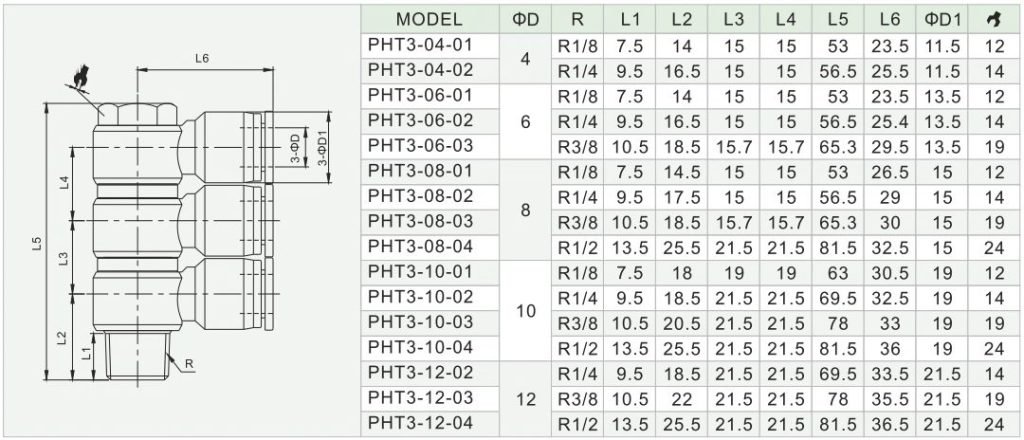This screenshot has width=1024, height=440.
Task: Click the R column header
Action: (577, 20)
